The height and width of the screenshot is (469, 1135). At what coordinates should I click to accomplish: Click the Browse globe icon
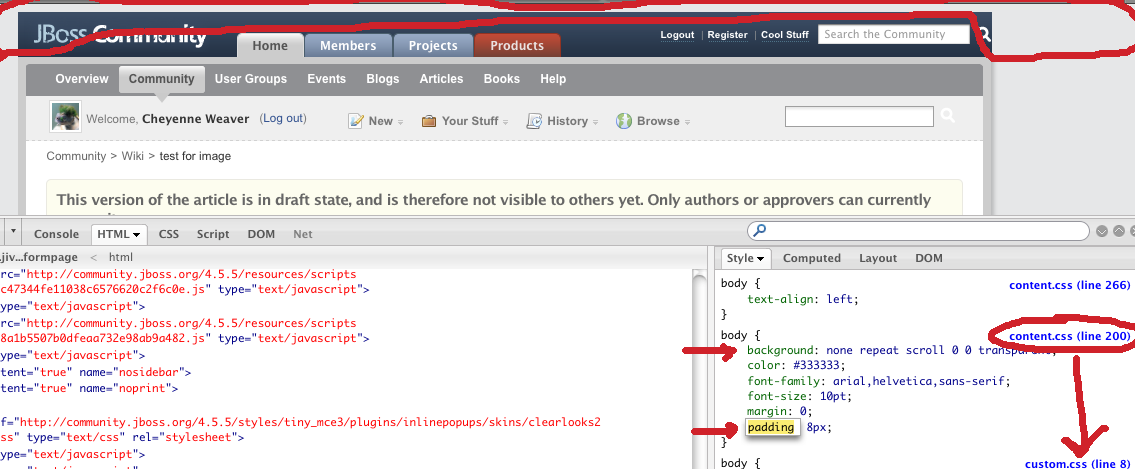(x=624, y=121)
